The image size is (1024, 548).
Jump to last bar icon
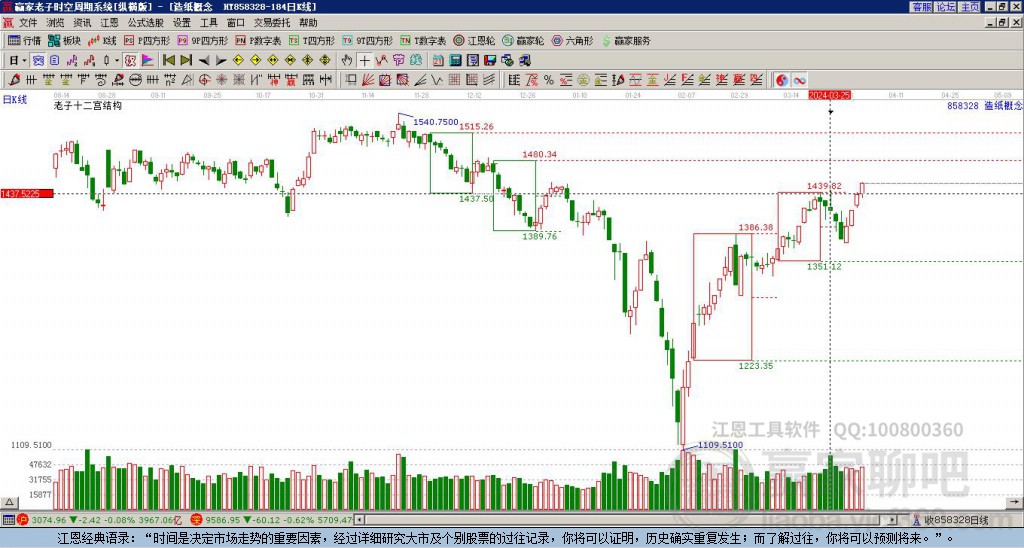click(x=186, y=61)
